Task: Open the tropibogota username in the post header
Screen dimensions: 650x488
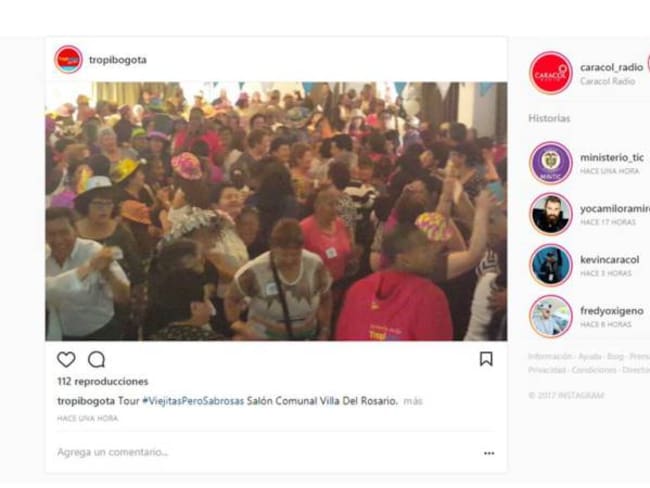Action: click(118, 60)
